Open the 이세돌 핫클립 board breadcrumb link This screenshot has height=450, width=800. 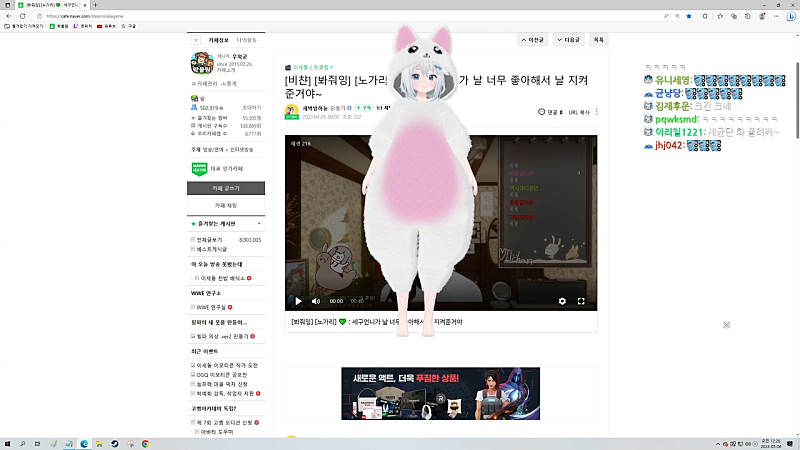(312, 67)
